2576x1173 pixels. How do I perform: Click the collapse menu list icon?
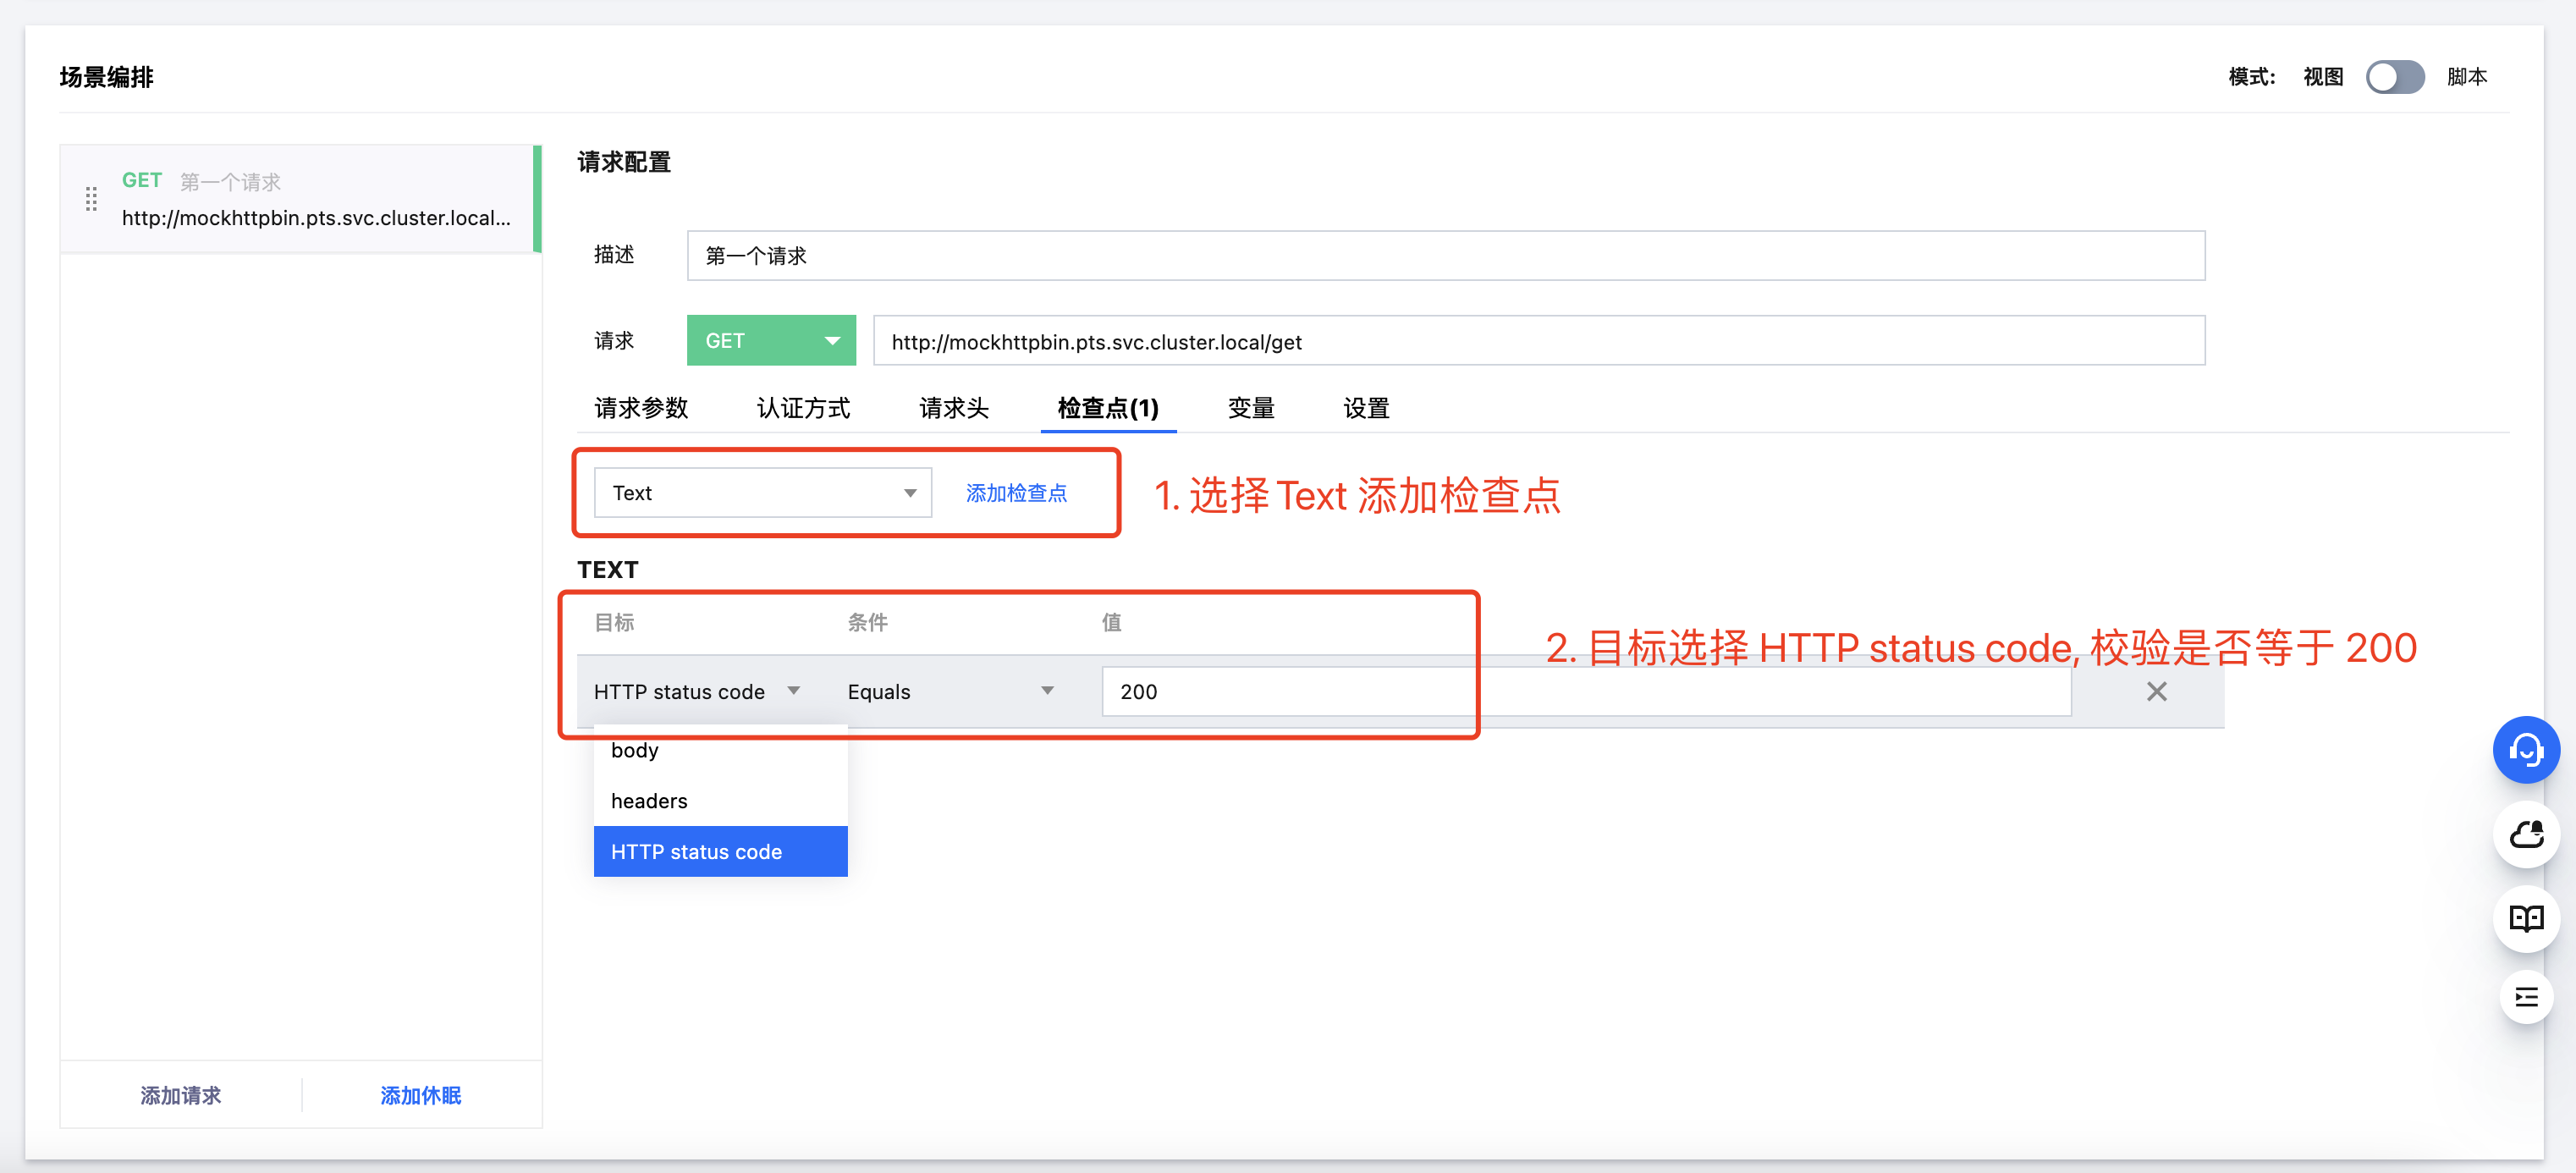pos(2525,997)
